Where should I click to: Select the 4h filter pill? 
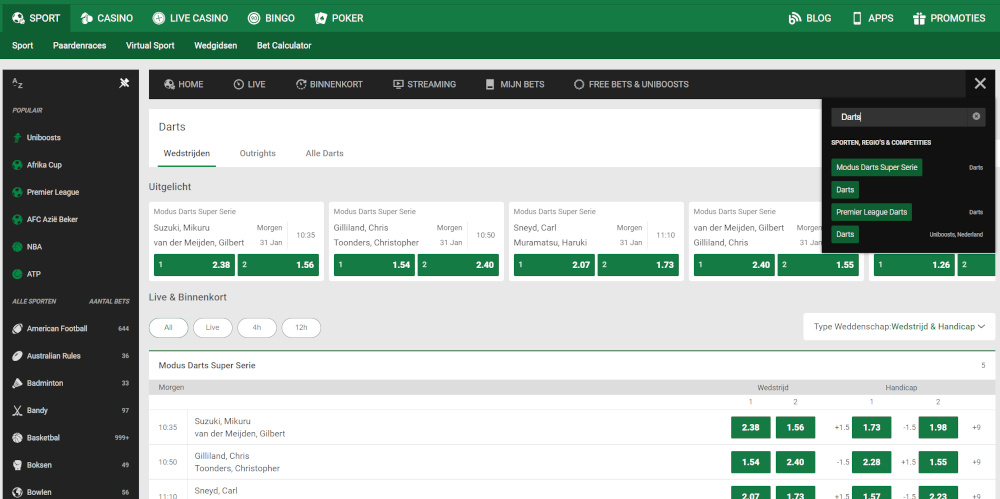pyautogui.click(x=257, y=327)
